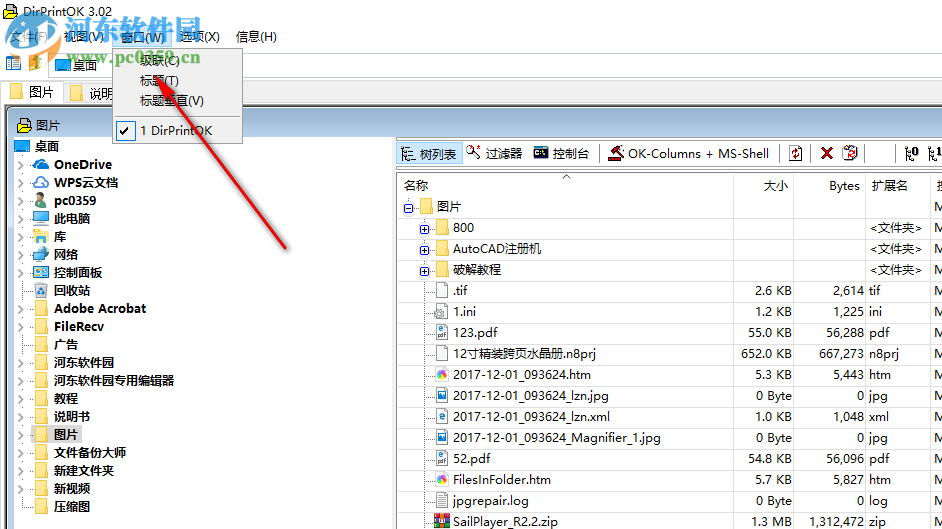Click the panel layout icon below 文件 menu
Image resolution: width=942 pixels, height=529 pixels.
pos(13,63)
